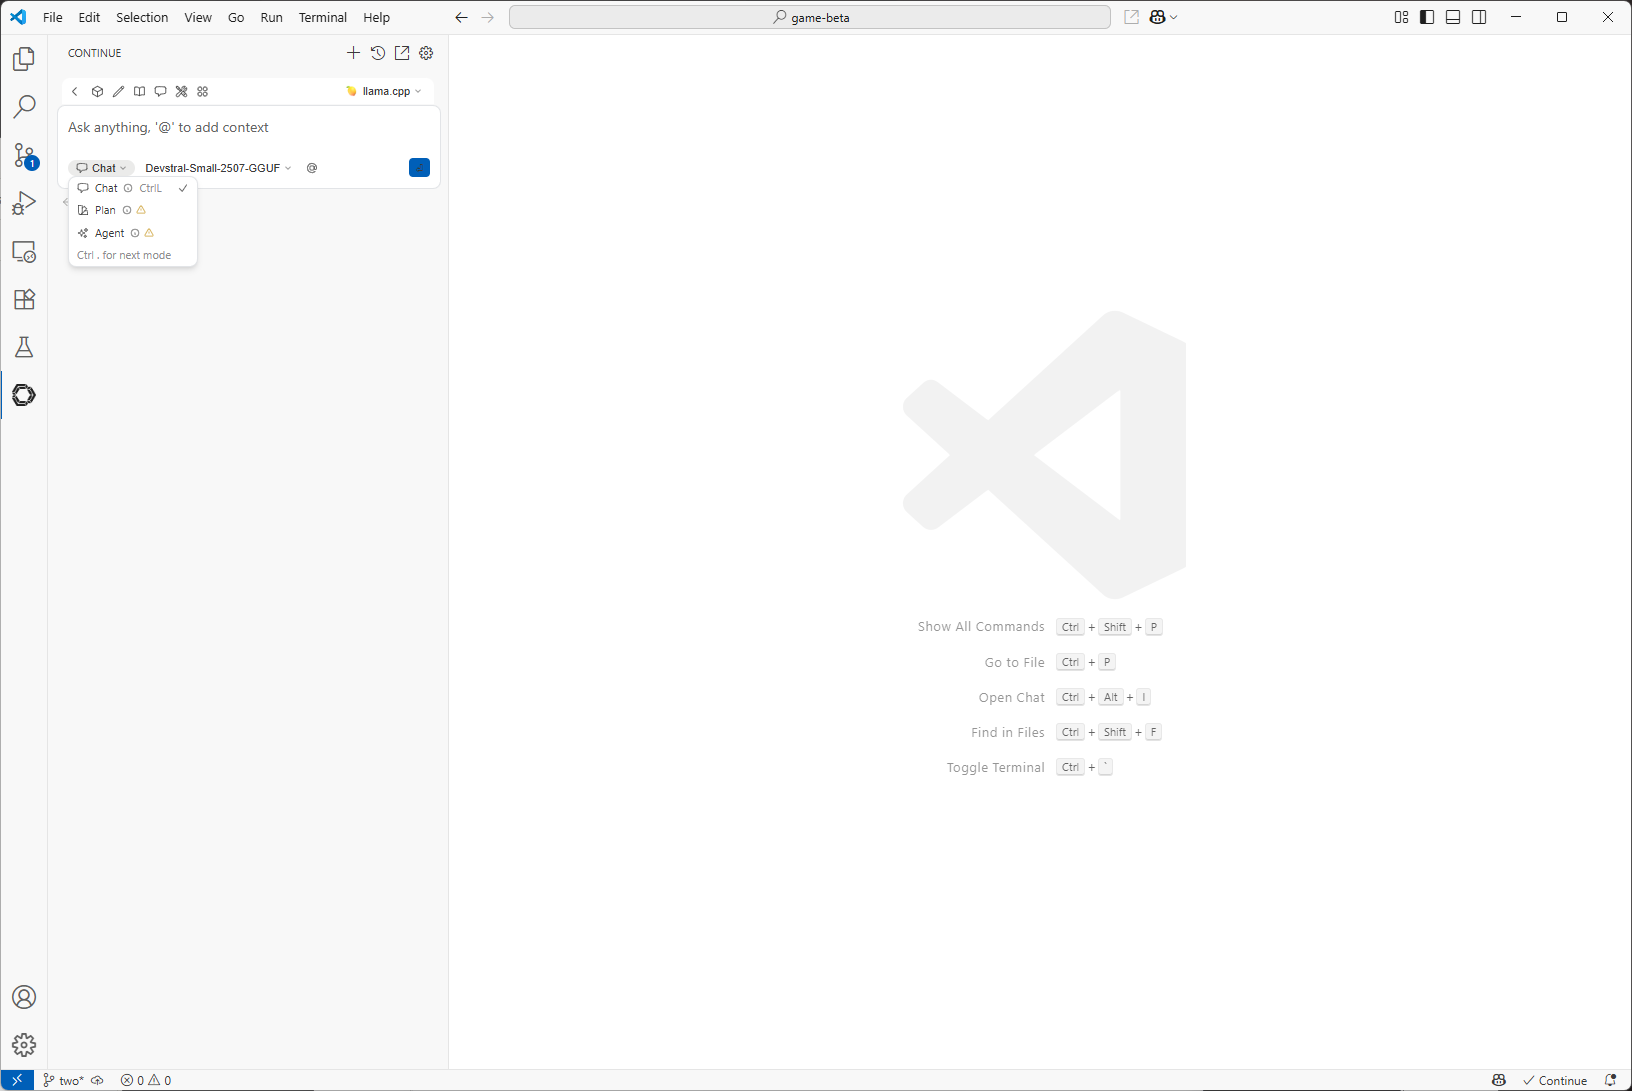1632x1091 pixels.
Task: Open the Devstral-Small-2507-GGUF model dropdown
Action: [218, 168]
